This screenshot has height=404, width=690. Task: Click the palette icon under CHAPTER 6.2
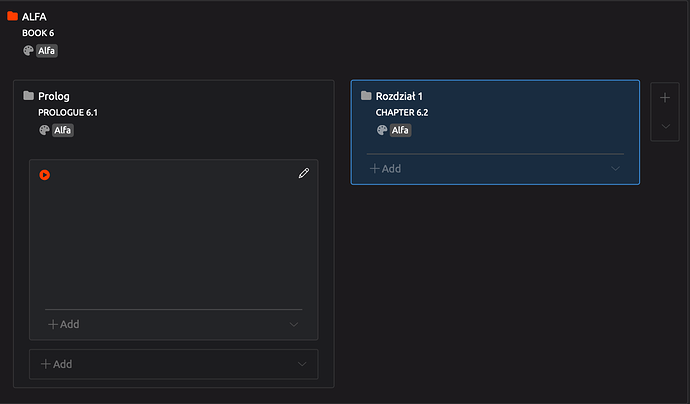(x=382, y=130)
